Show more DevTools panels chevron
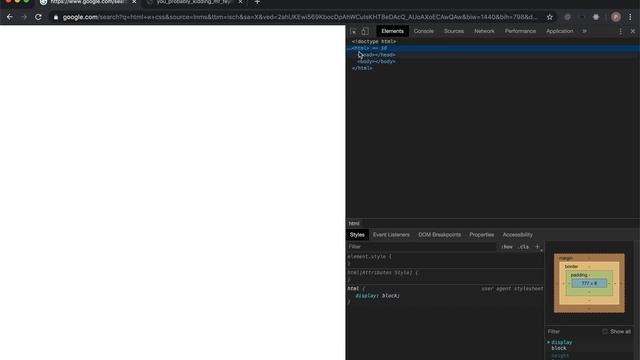This screenshot has height=360, width=640. (584, 31)
